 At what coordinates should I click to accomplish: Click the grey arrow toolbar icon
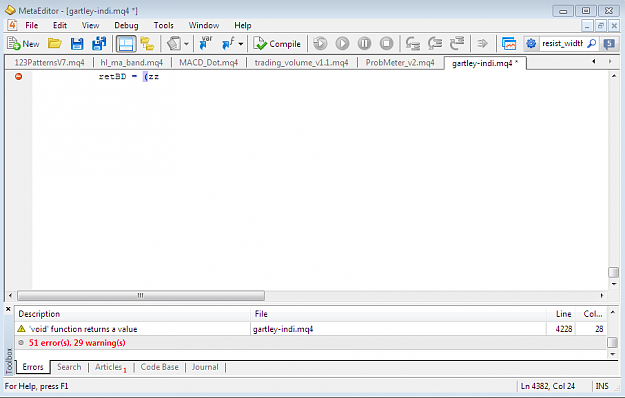coord(482,43)
